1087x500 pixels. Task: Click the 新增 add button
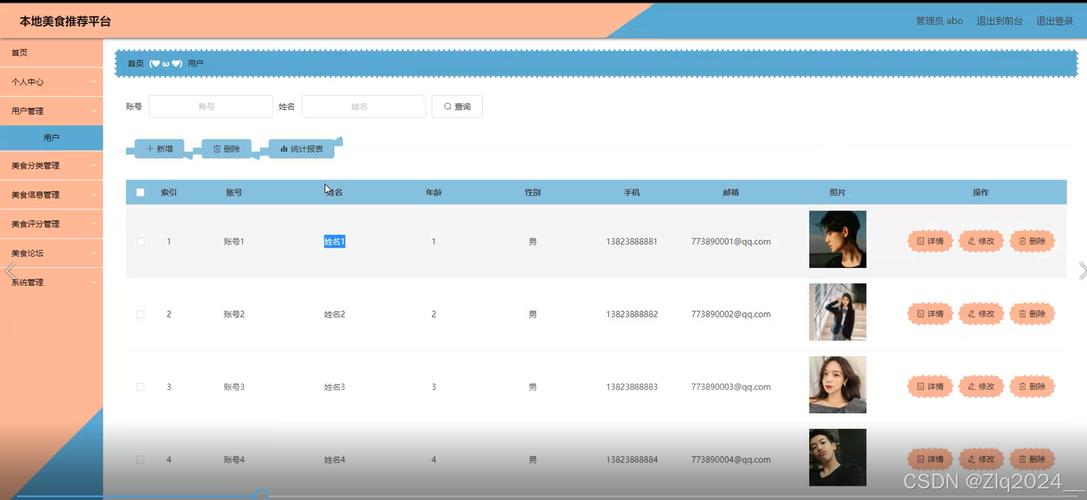coord(159,148)
